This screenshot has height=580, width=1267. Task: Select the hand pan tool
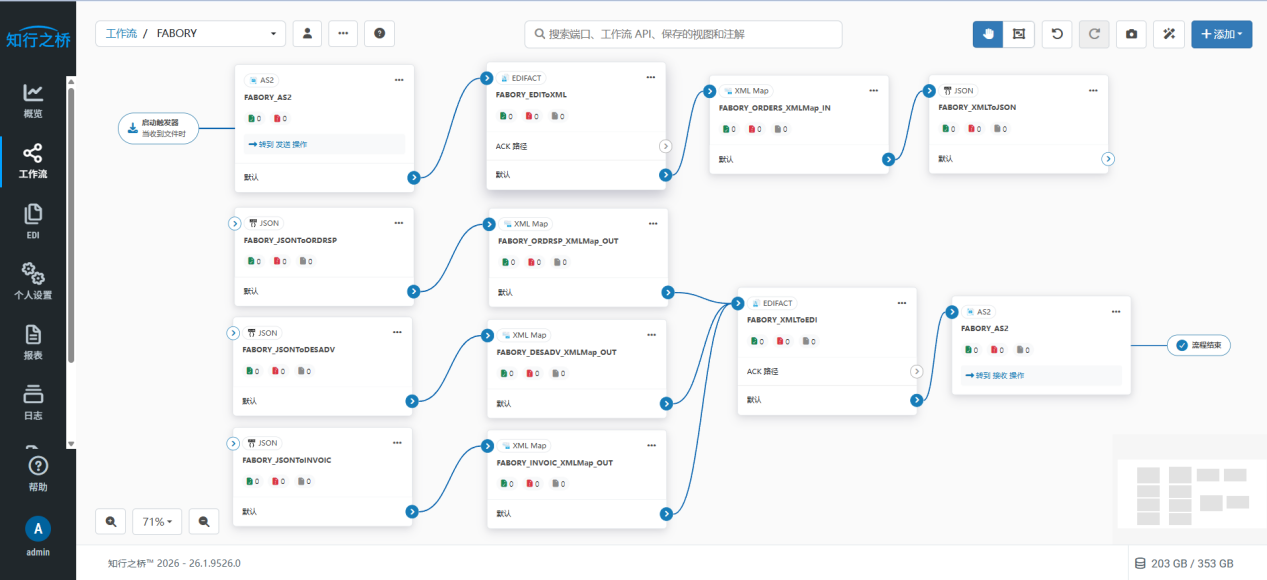pos(988,34)
